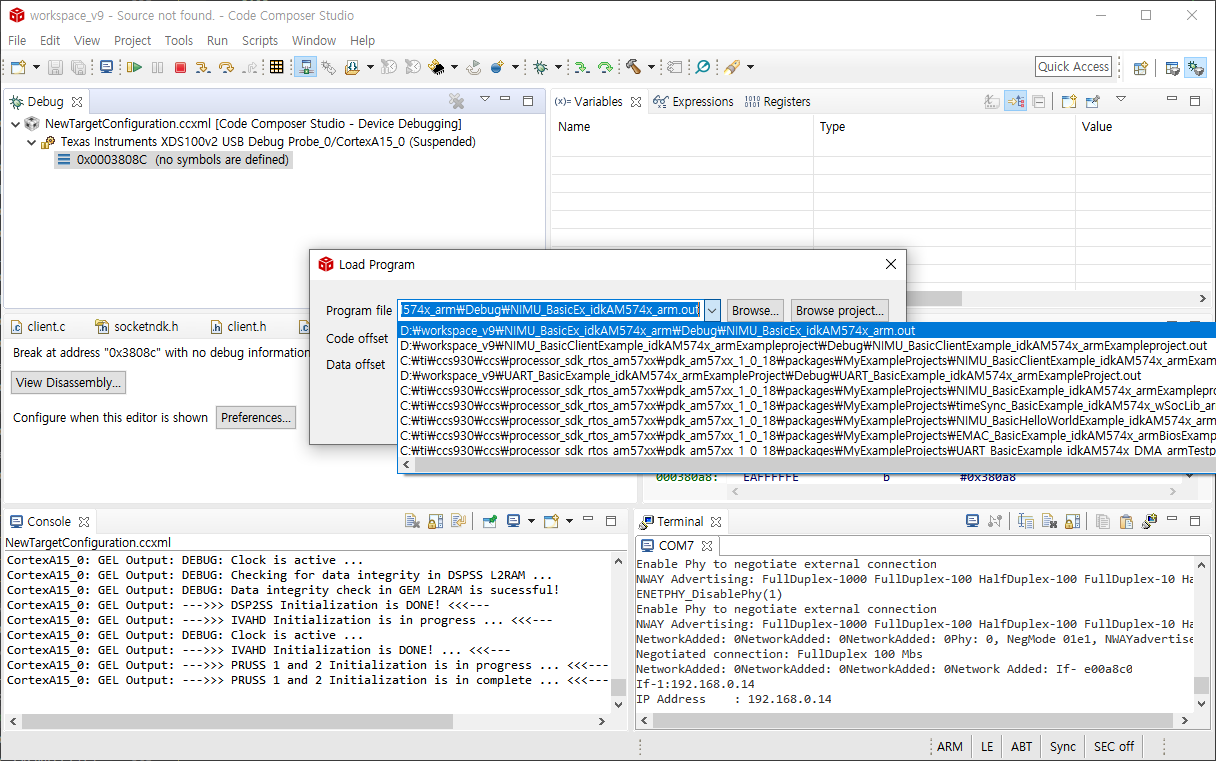Click the Browse... button in Load Program

(755, 311)
